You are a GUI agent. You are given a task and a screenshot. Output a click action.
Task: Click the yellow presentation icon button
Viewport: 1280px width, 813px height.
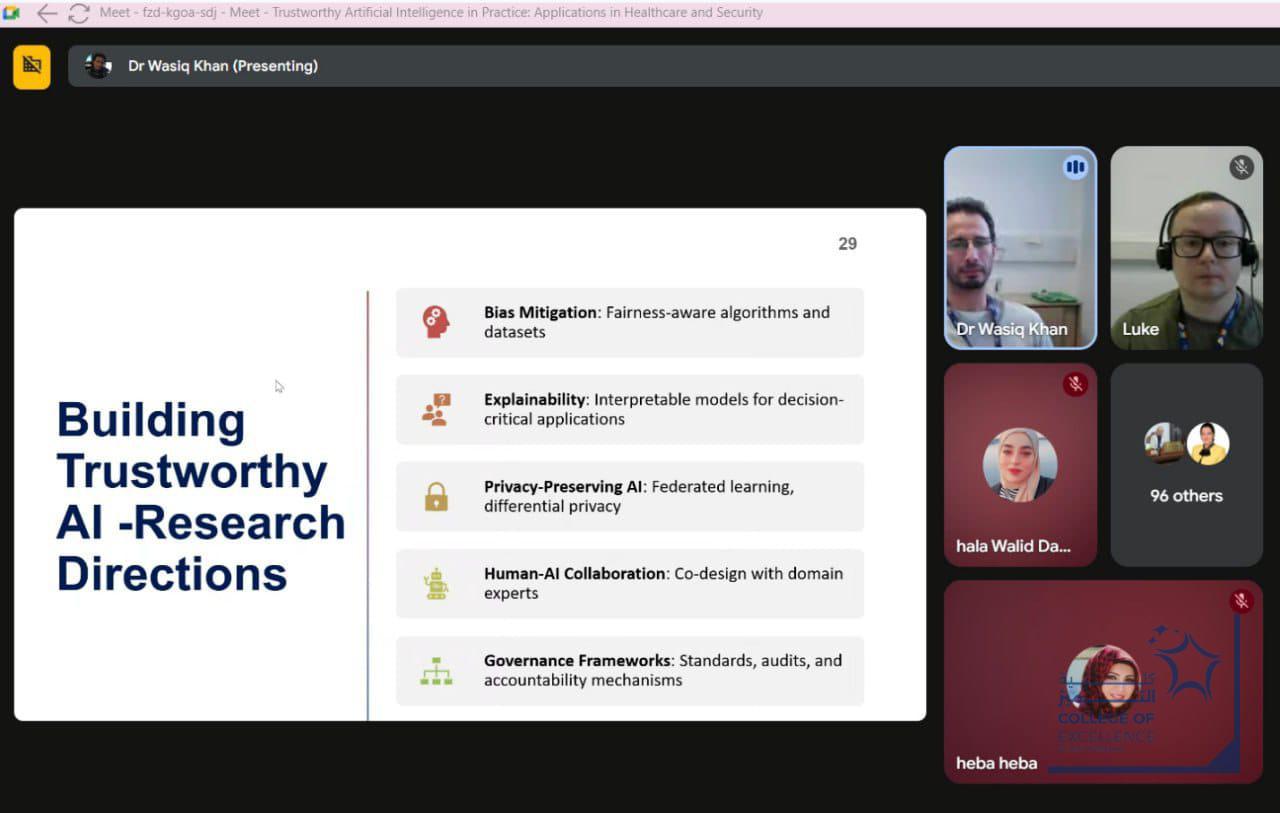(x=32, y=66)
